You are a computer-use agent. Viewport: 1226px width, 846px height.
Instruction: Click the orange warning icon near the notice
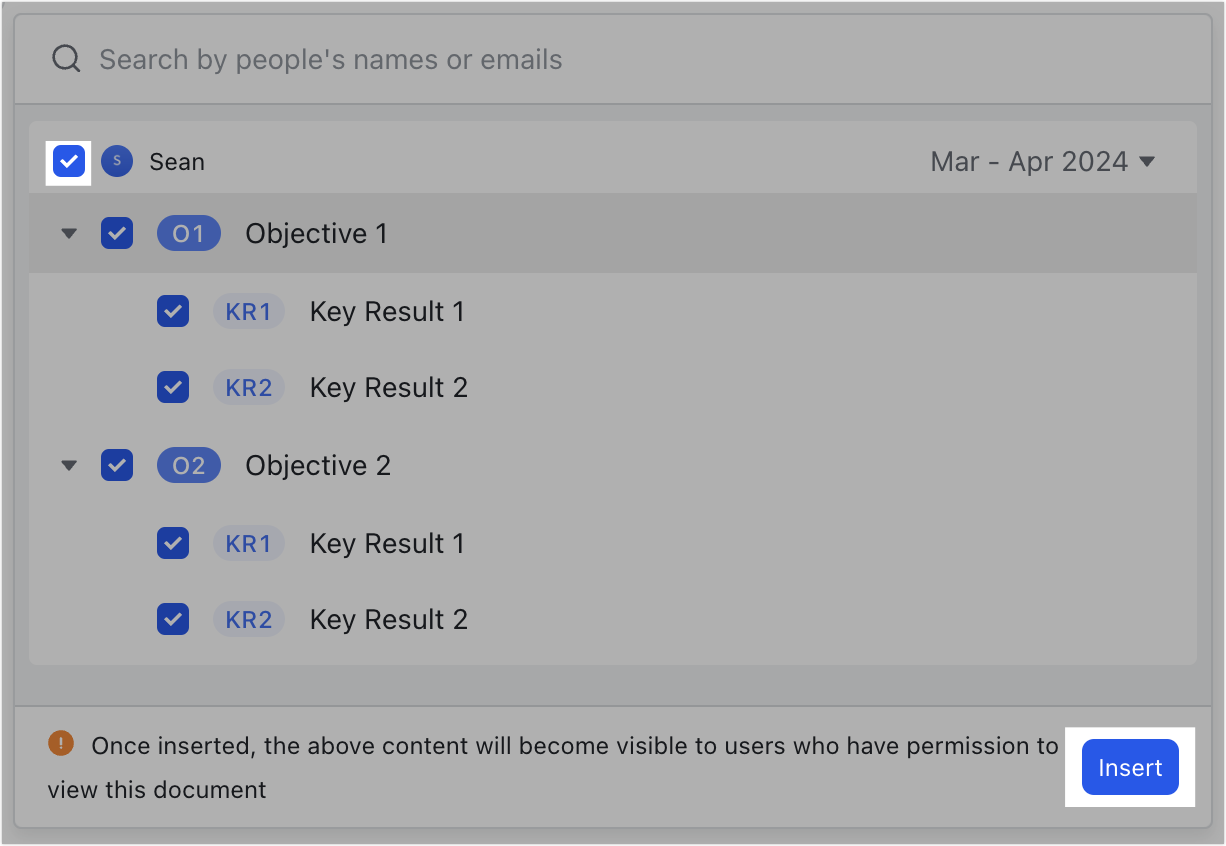tap(60, 743)
